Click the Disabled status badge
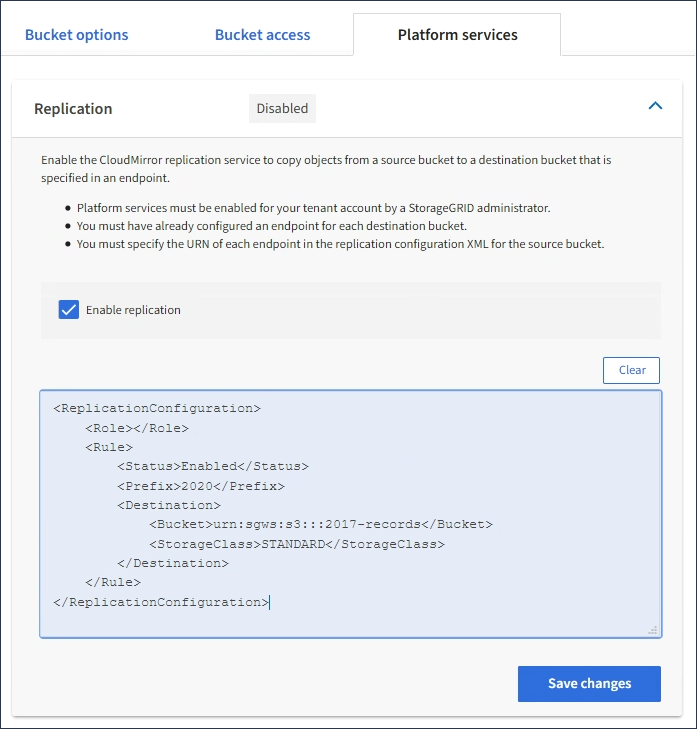The image size is (697, 729). tap(282, 108)
